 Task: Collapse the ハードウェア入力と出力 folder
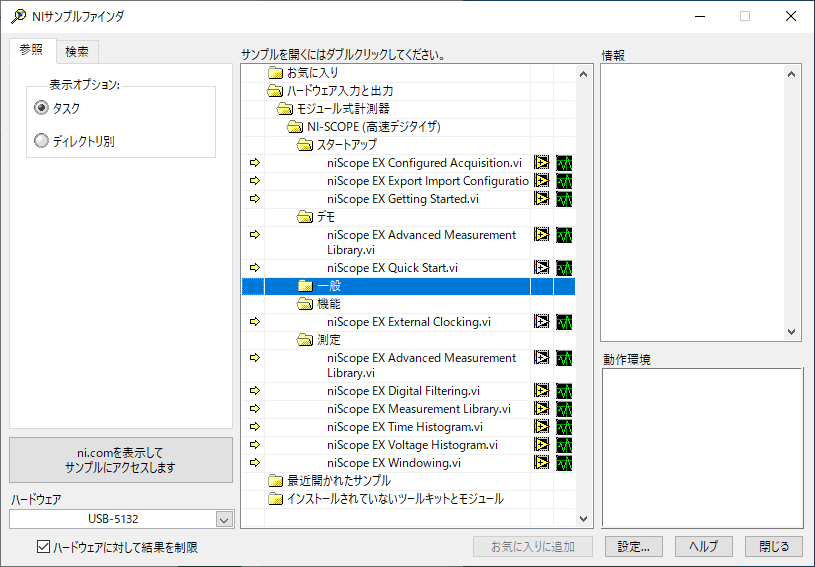[x=275, y=91]
